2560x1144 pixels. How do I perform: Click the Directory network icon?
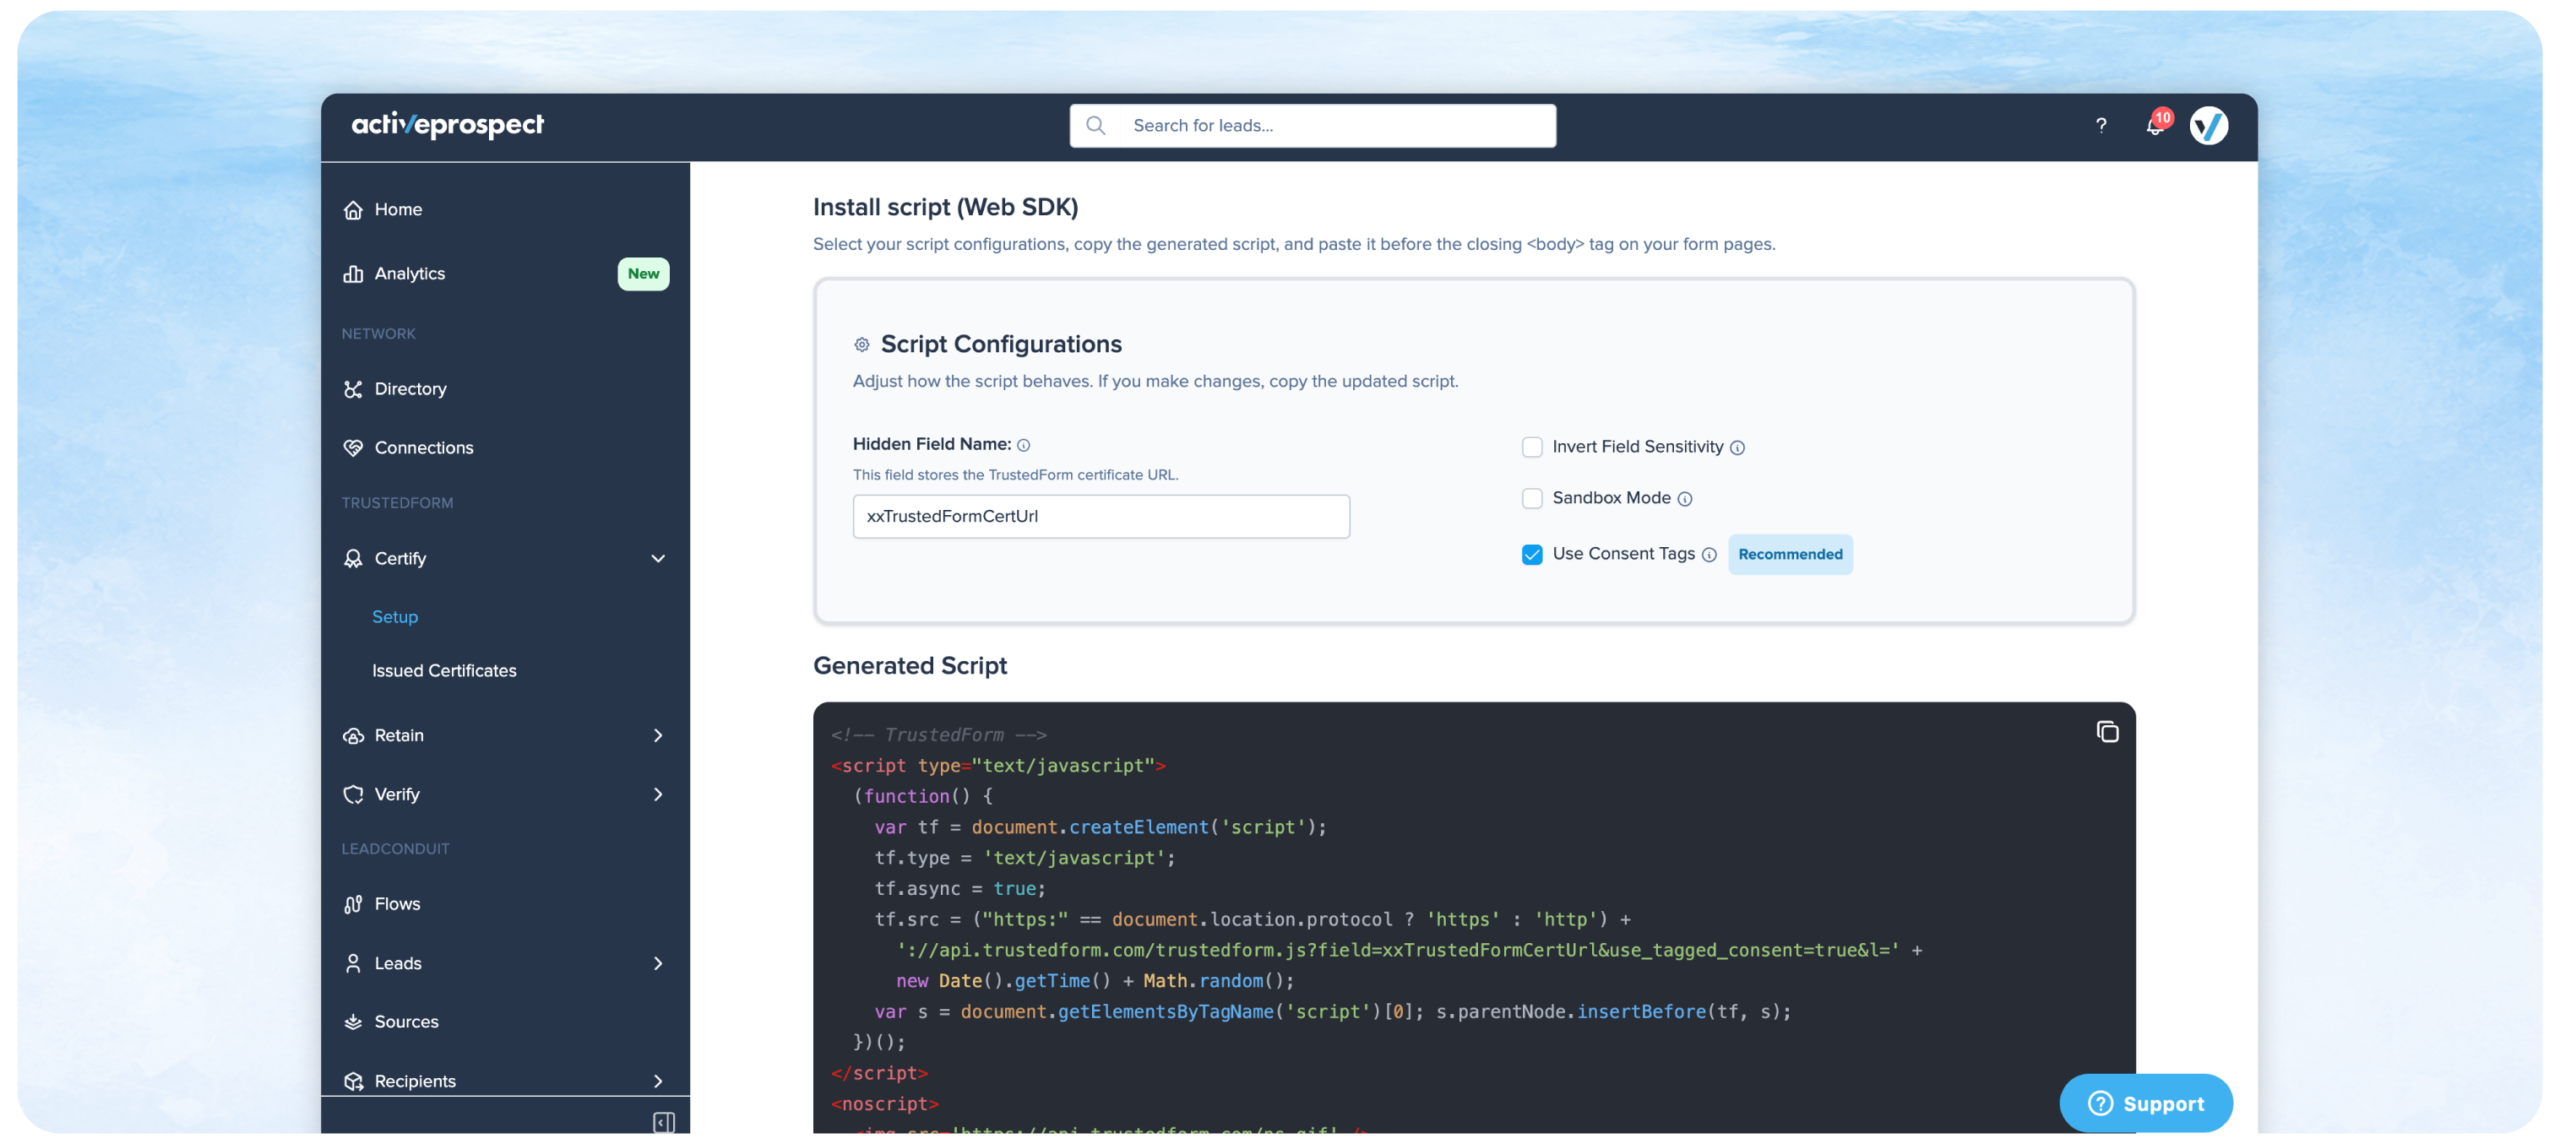353,389
